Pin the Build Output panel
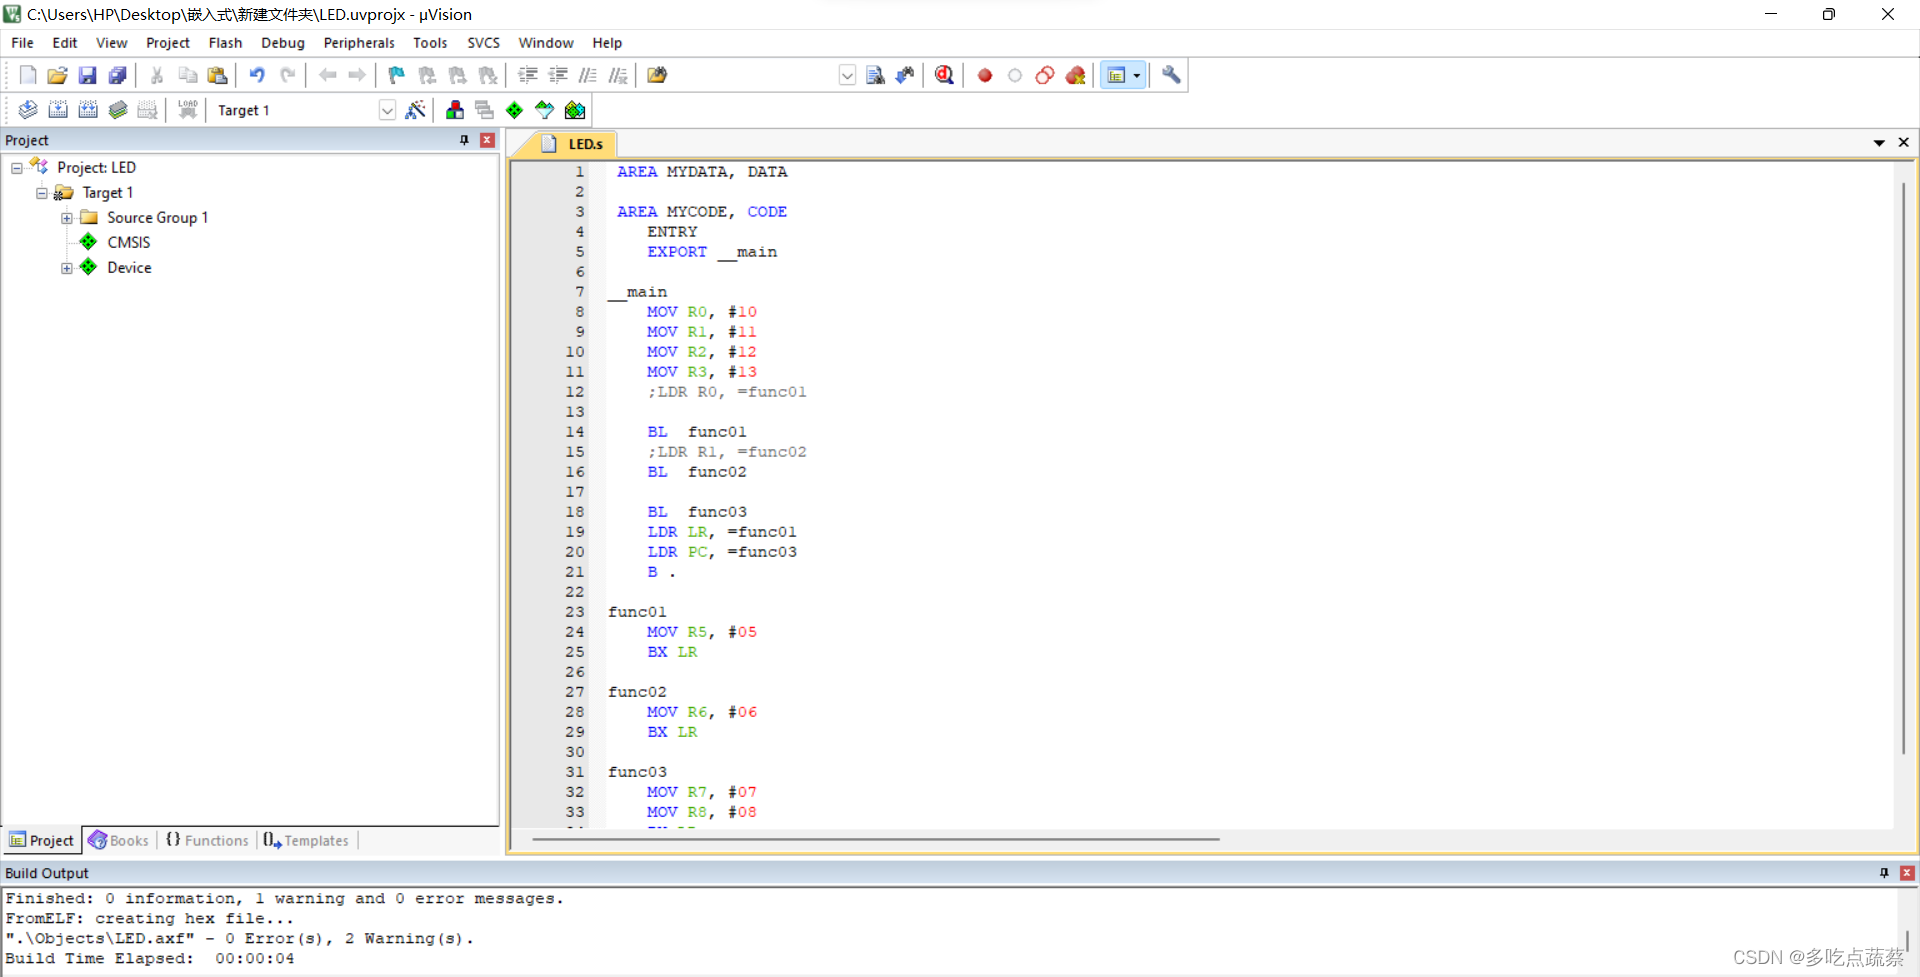The image size is (1920, 977). [1884, 873]
